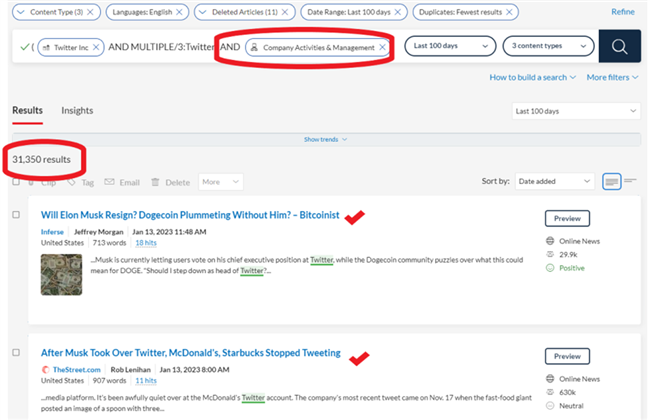Select the compact list view icon

pyautogui.click(x=630, y=180)
